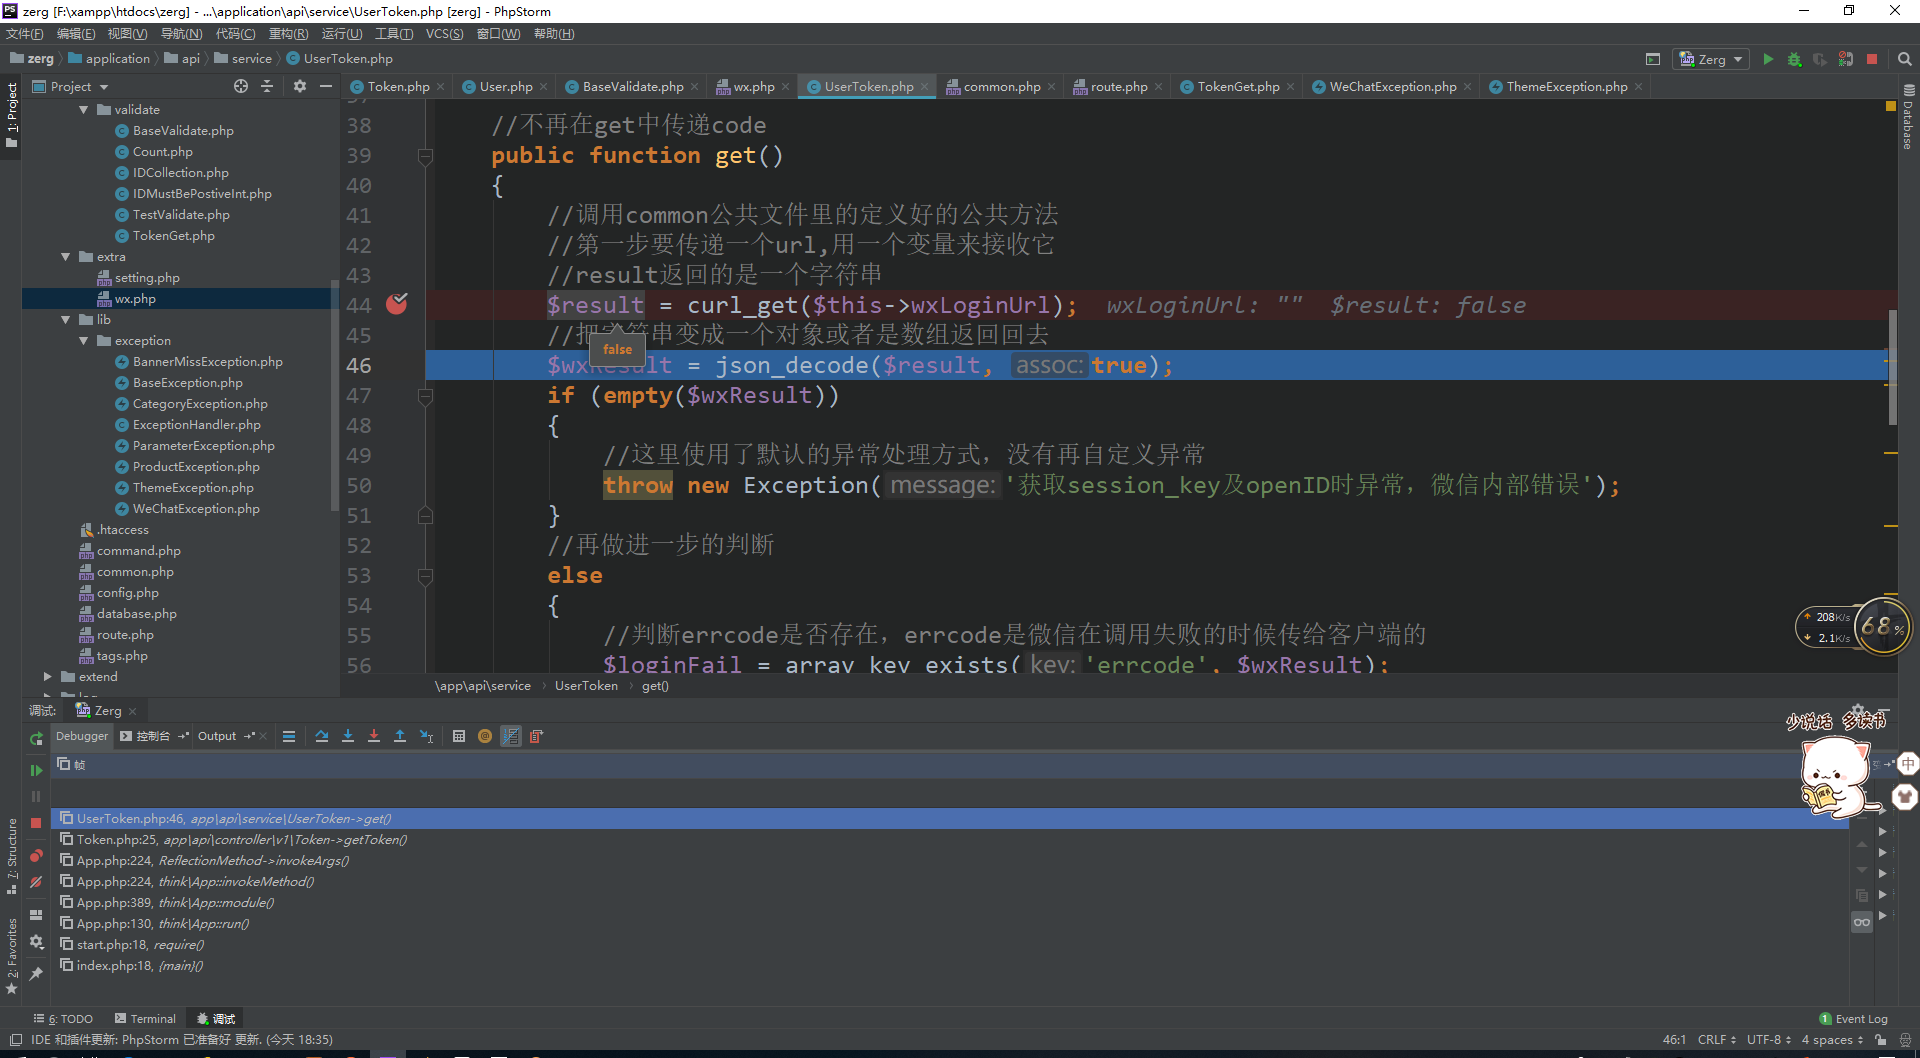Viewport: 1920px width, 1058px height.
Task: Click the green Debug bug icon
Action: (x=1794, y=60)
